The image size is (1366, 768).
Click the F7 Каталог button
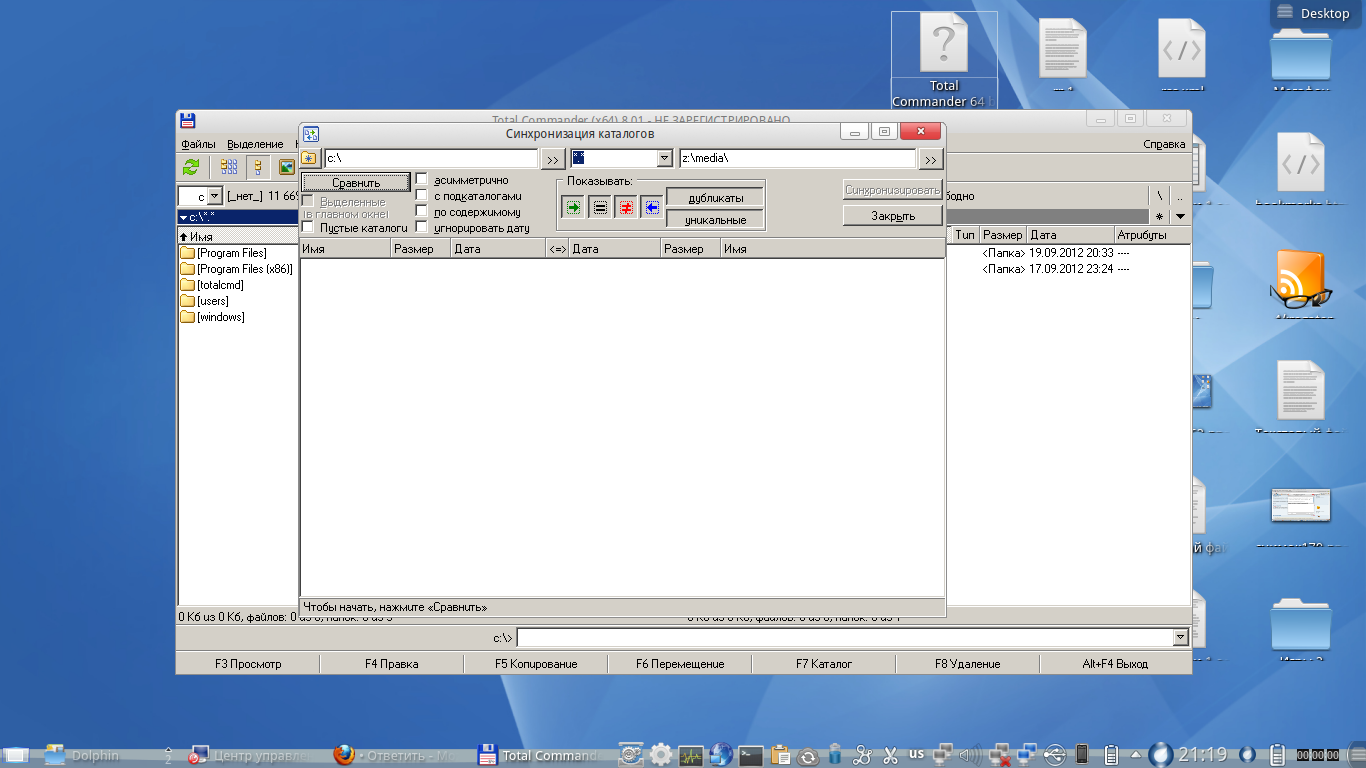click(824, 664)
